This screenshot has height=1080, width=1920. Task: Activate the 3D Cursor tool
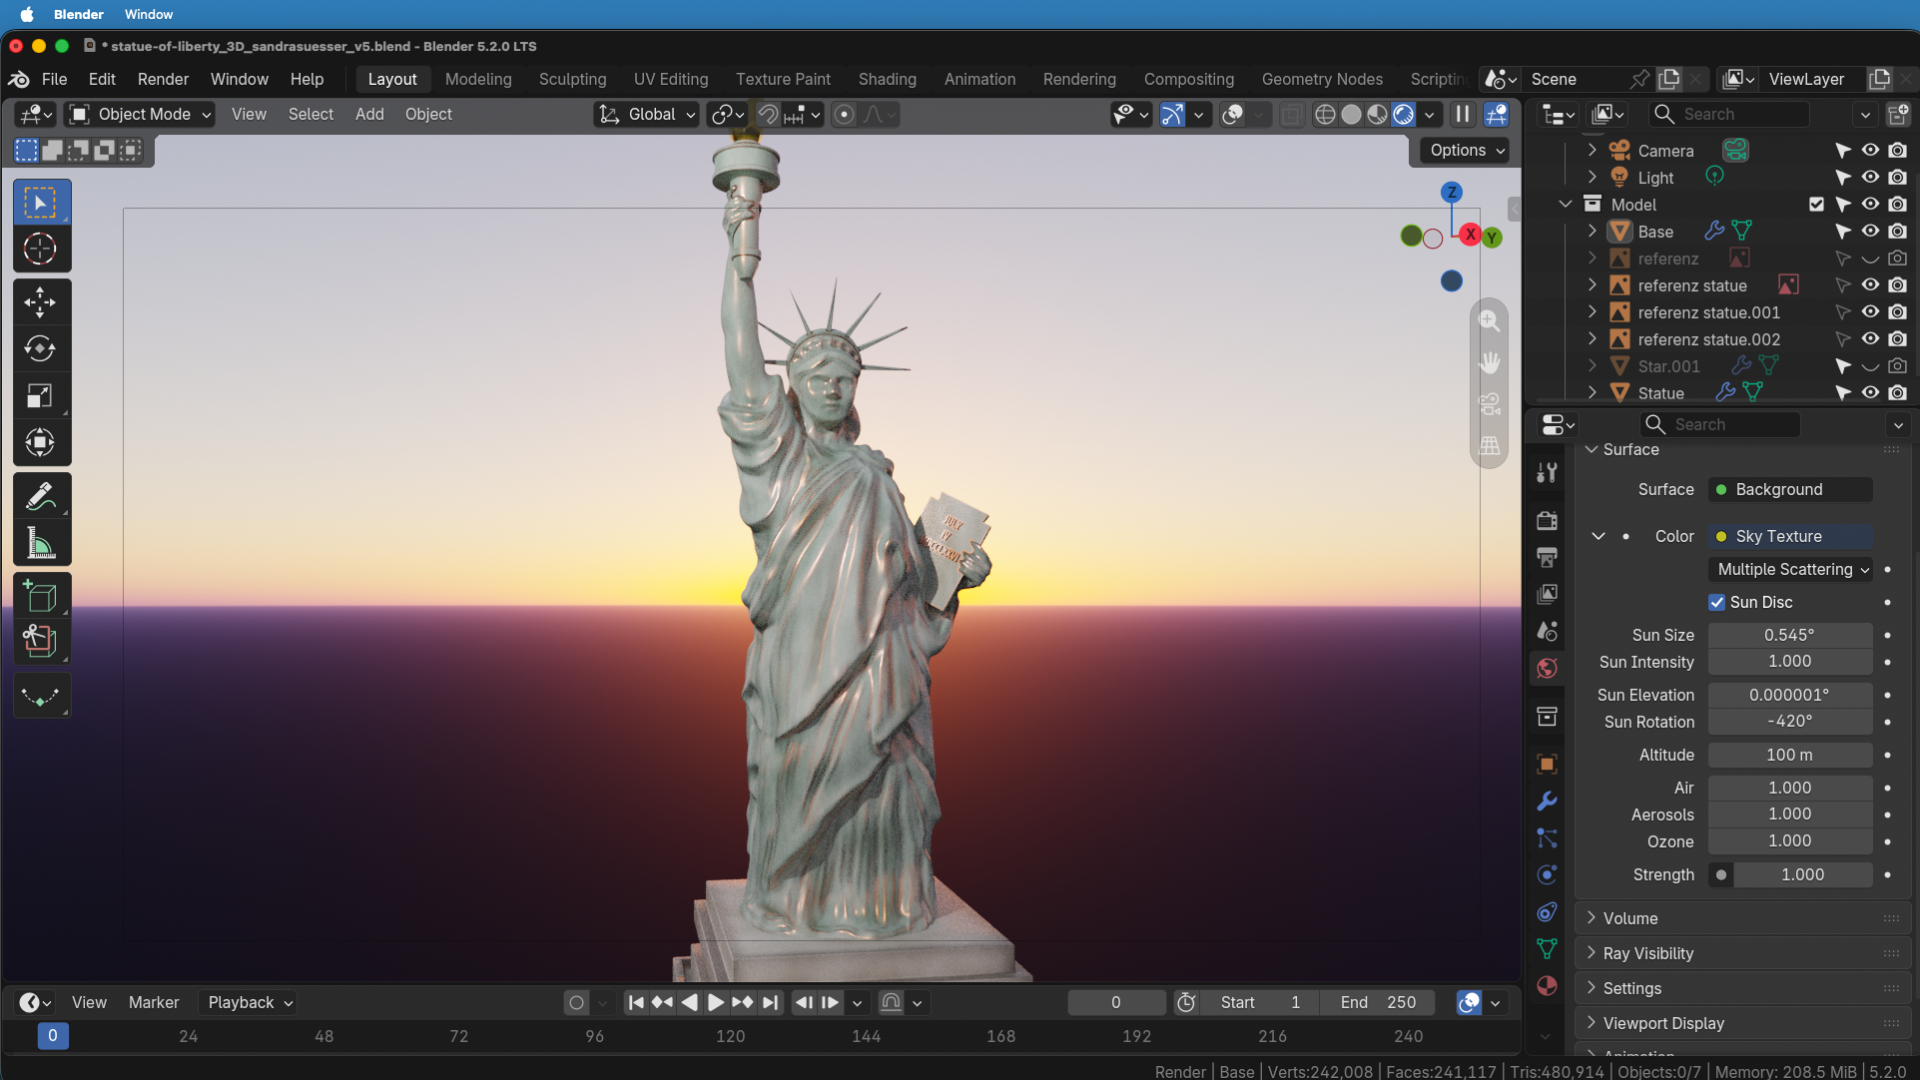coord(41,249)
